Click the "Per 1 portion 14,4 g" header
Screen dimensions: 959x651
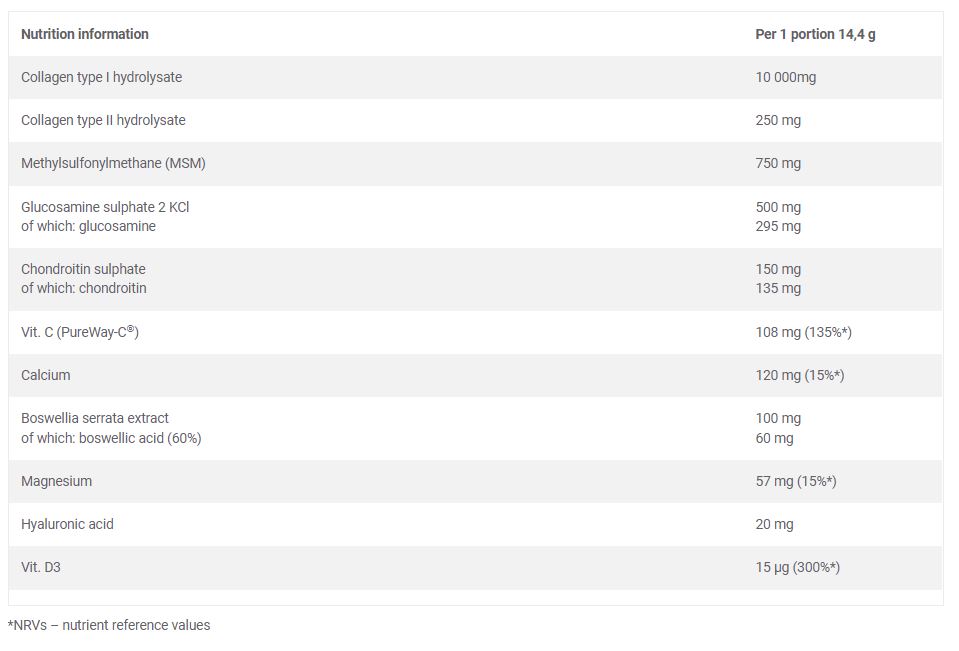(815, 34)
